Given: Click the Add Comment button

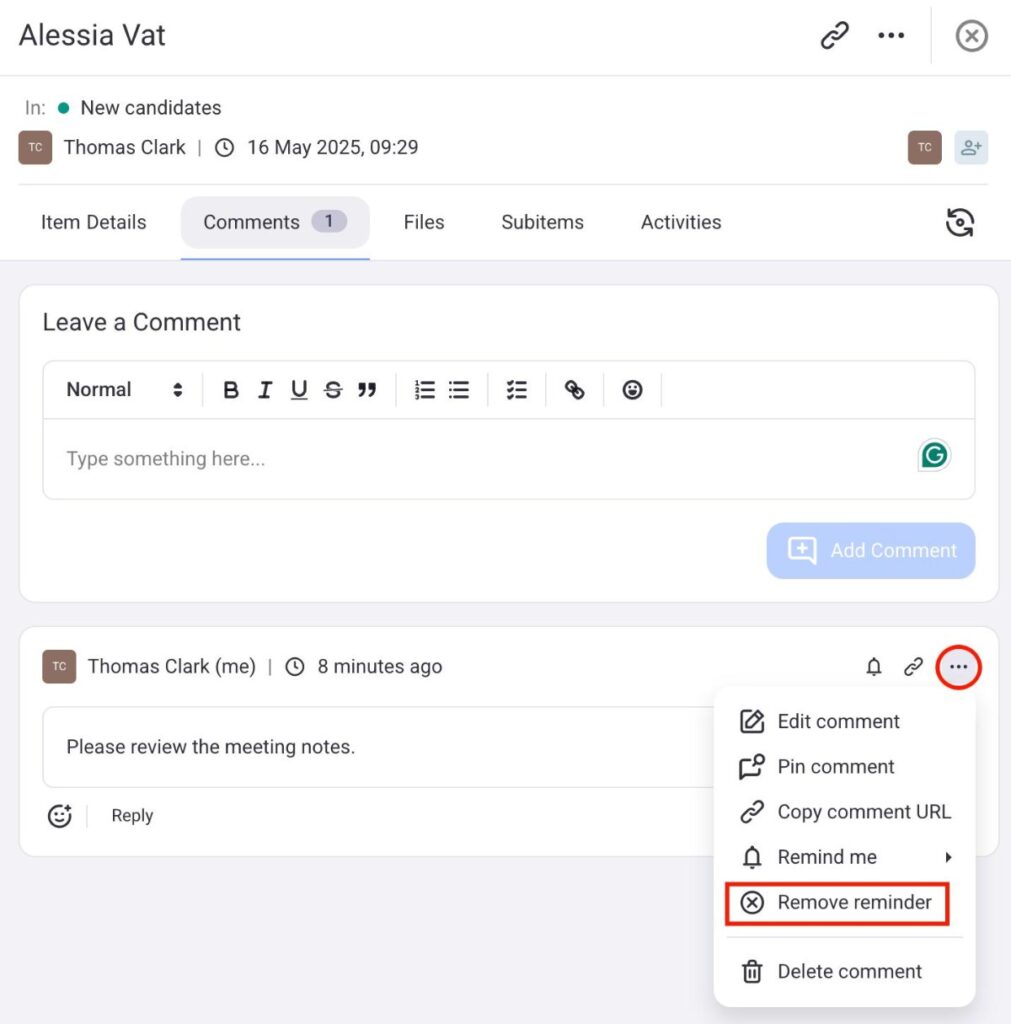Looking at the screenshot, I should (x=871, y=550).
